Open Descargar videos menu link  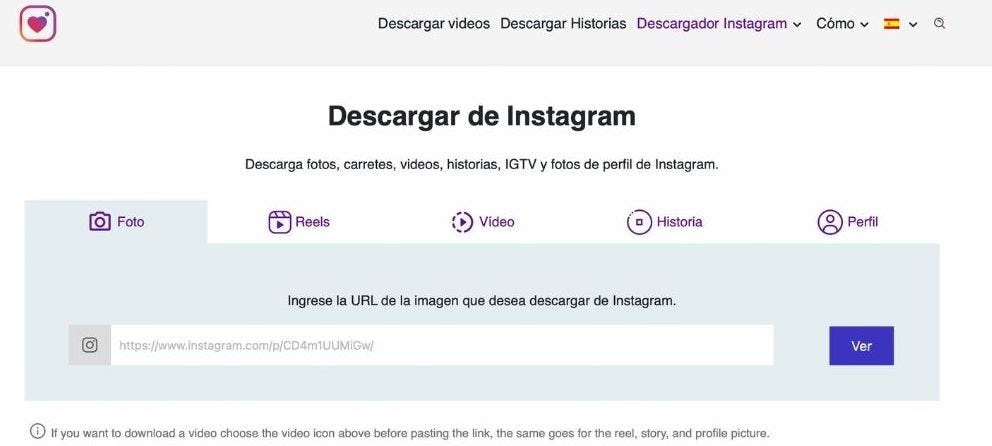[x=434, y=23]
